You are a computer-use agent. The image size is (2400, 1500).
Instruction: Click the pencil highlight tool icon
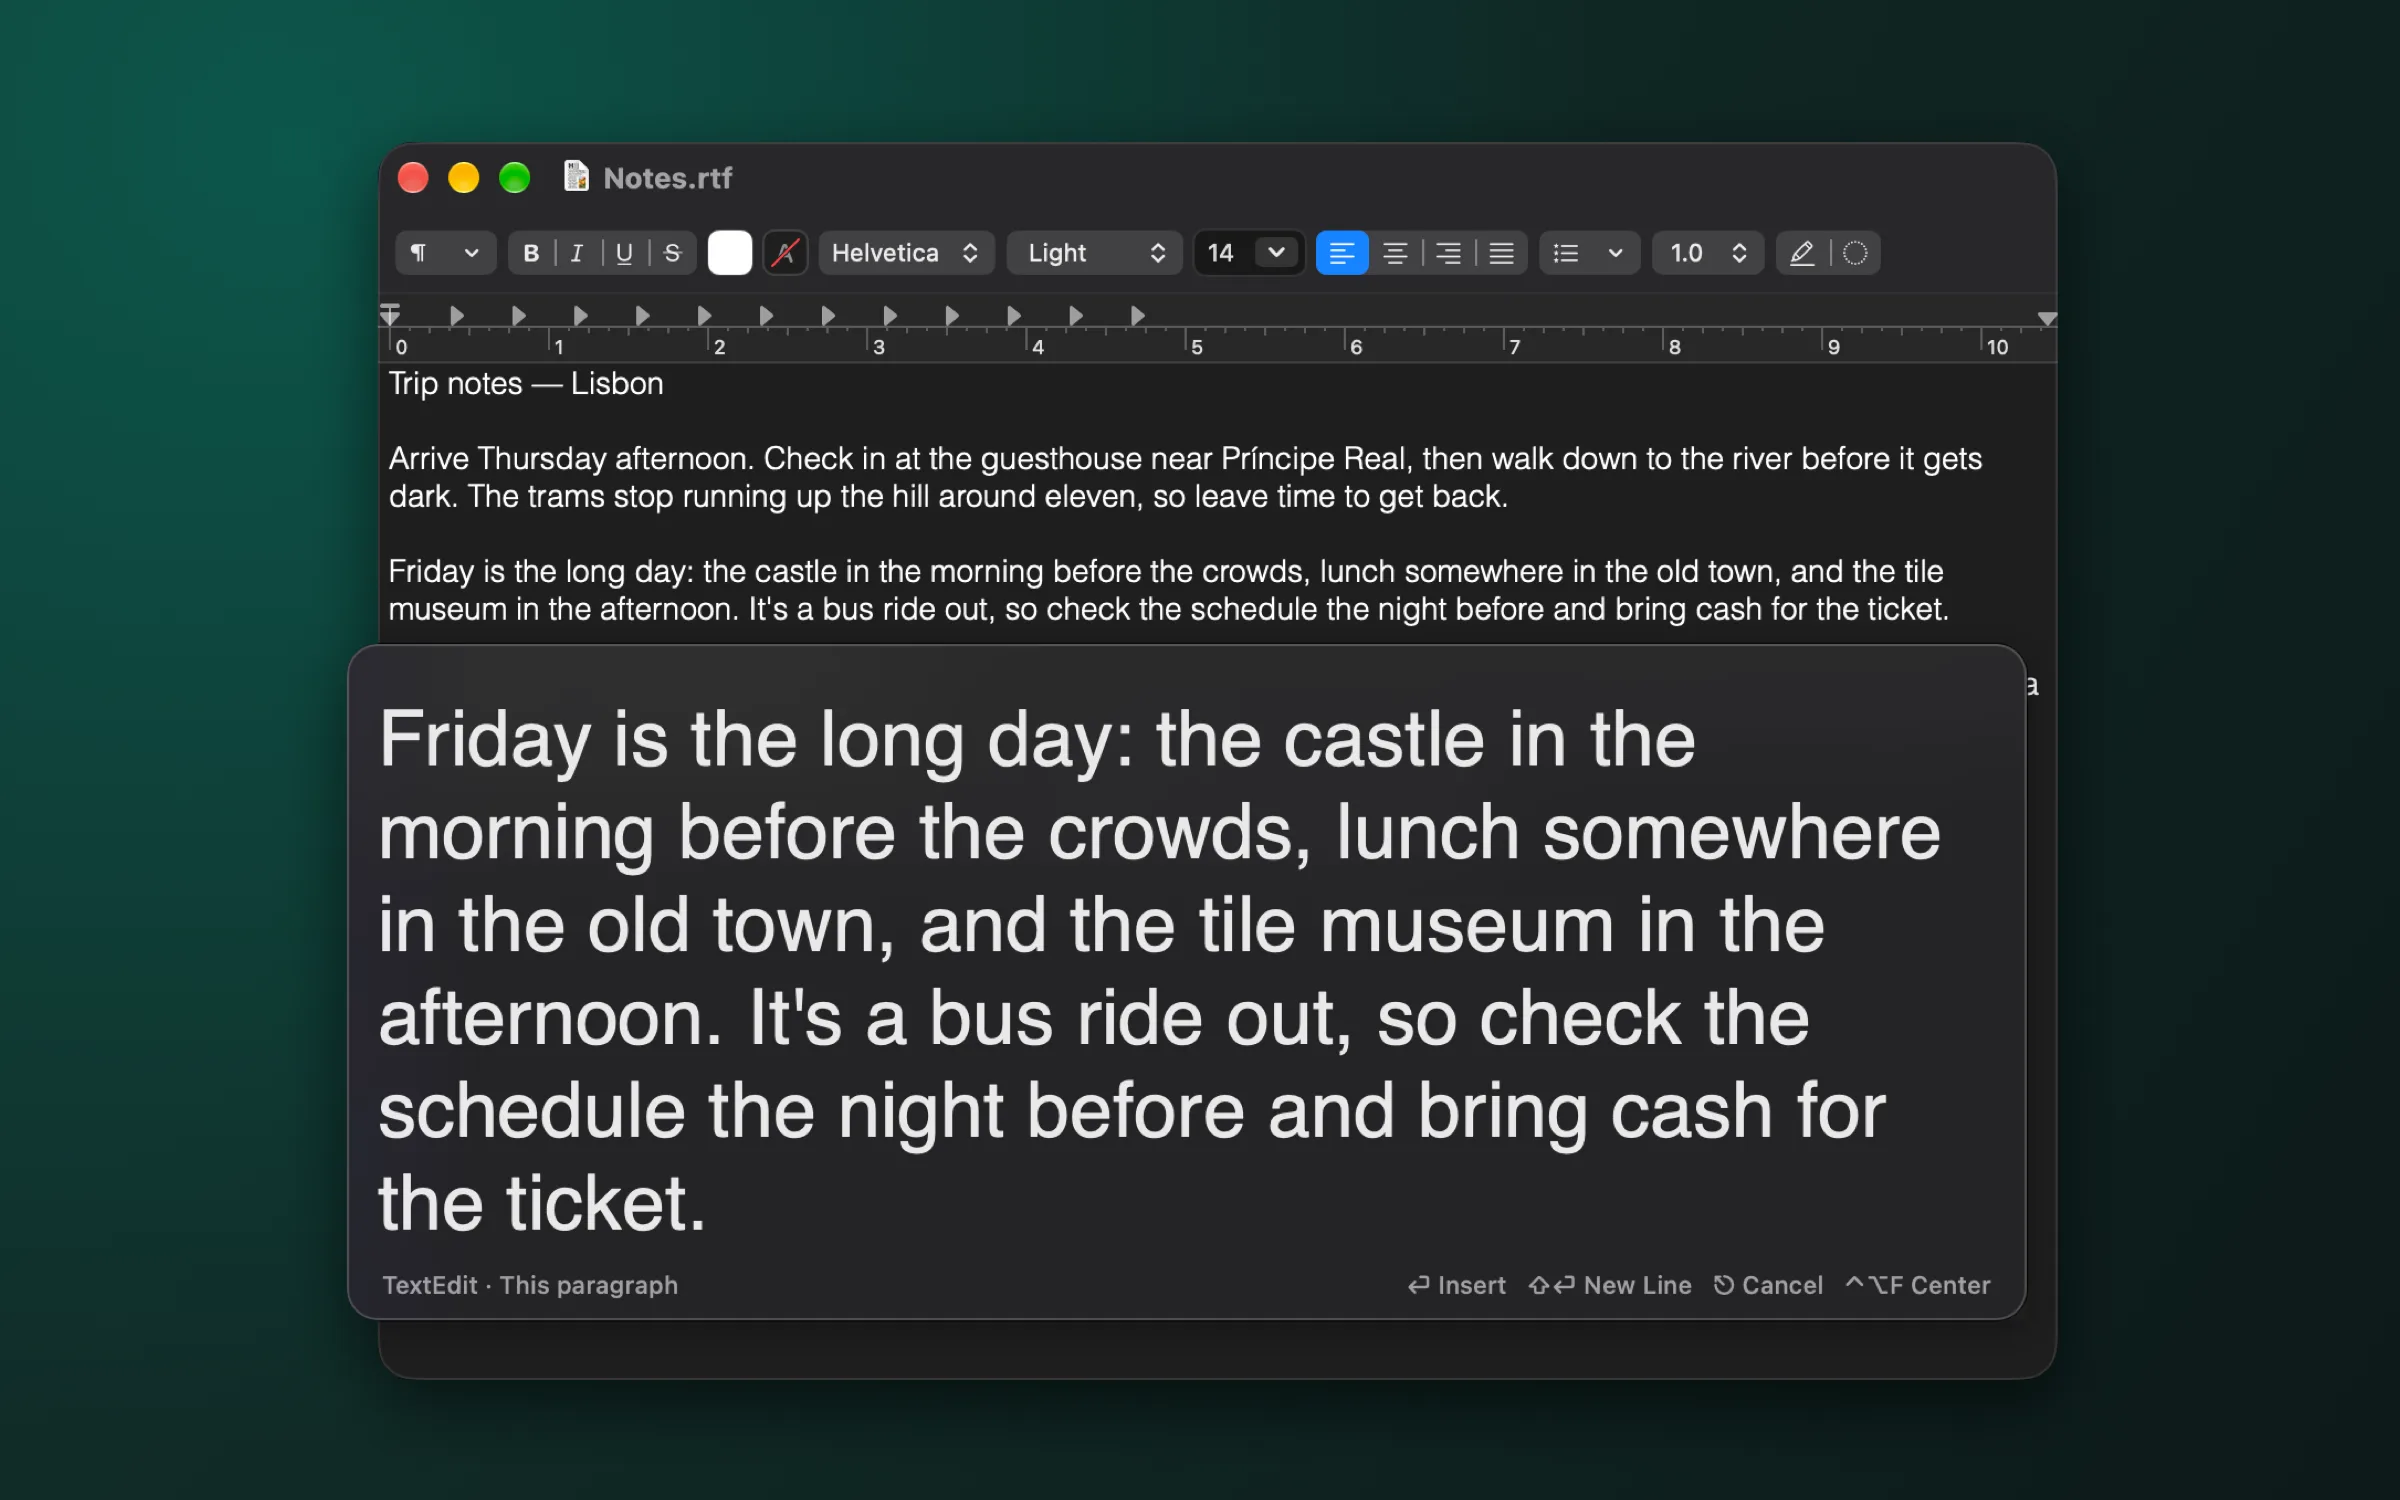(x=1802, y=253)
